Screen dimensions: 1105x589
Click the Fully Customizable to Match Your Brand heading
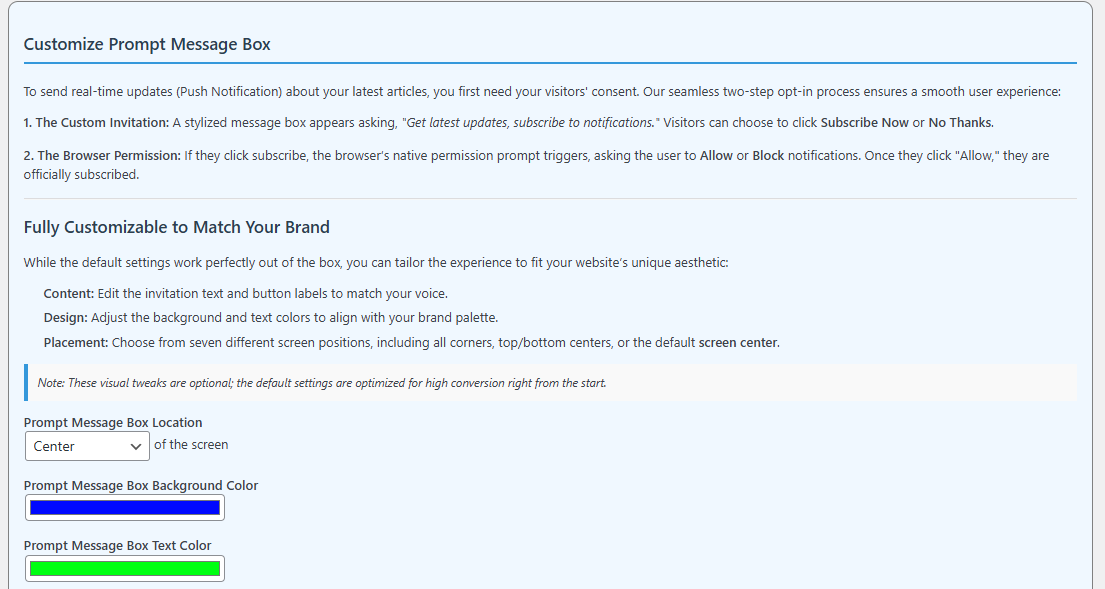(177, 228)
